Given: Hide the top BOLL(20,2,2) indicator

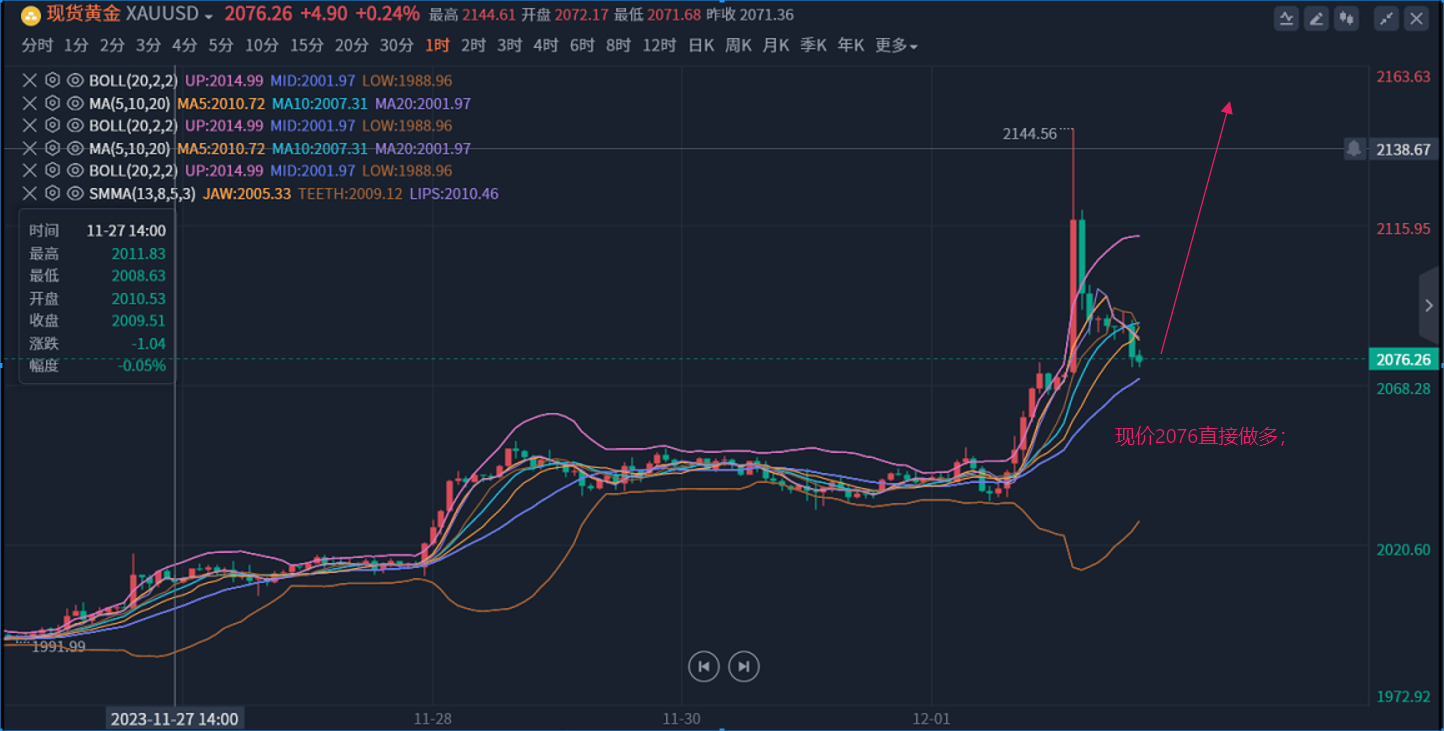Looking at the screenshot, I should [x=75, y=79].
